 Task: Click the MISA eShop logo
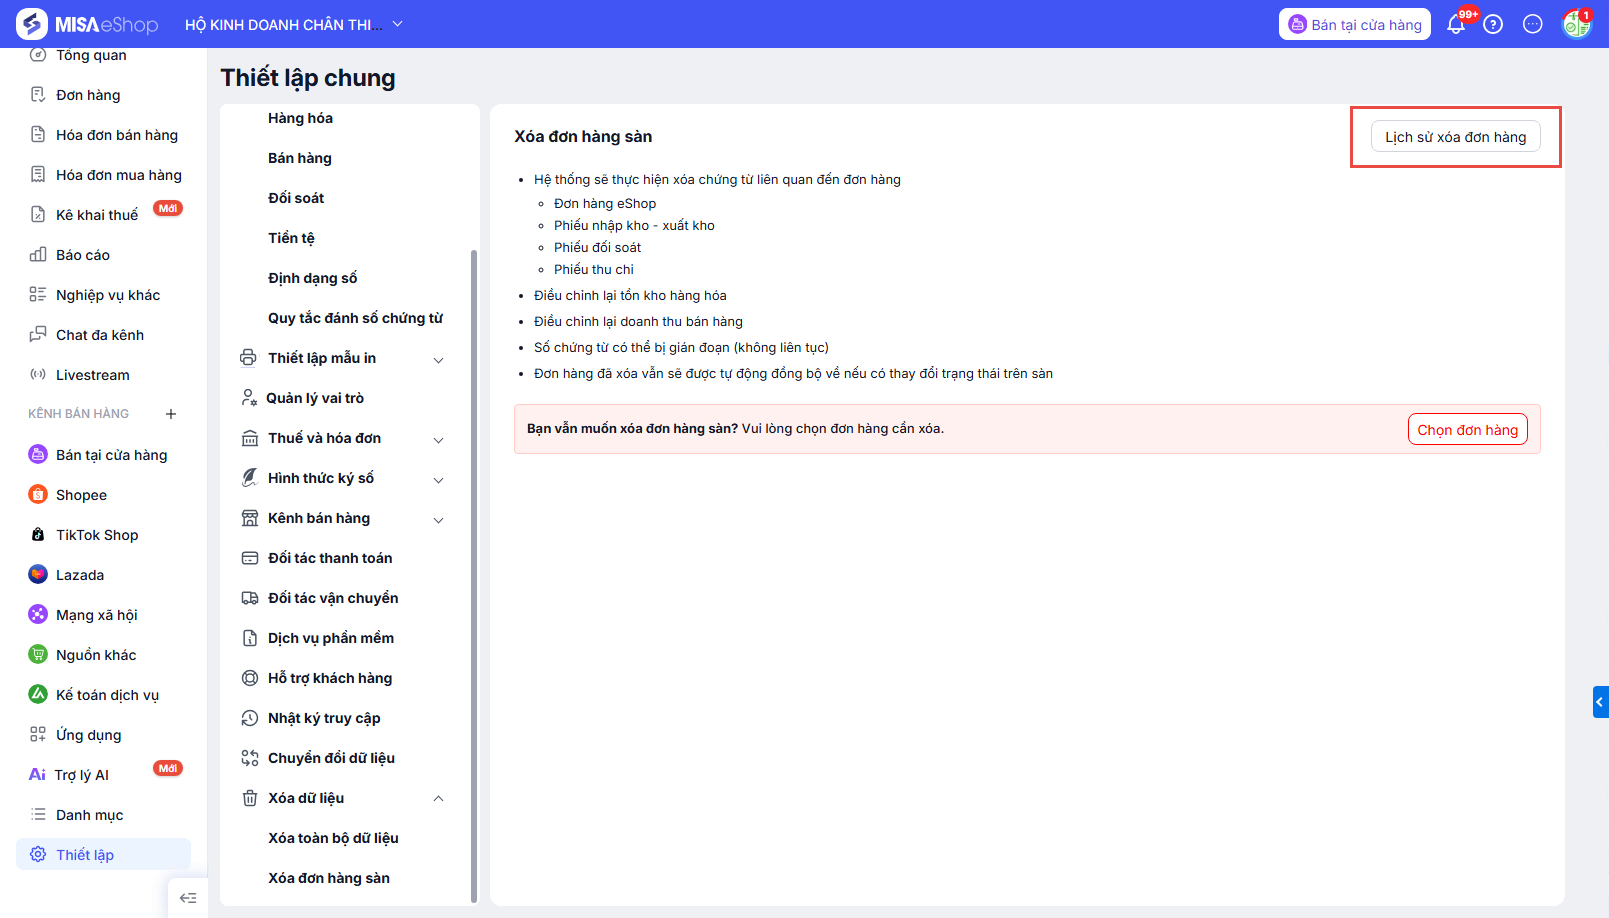point(88,24)
